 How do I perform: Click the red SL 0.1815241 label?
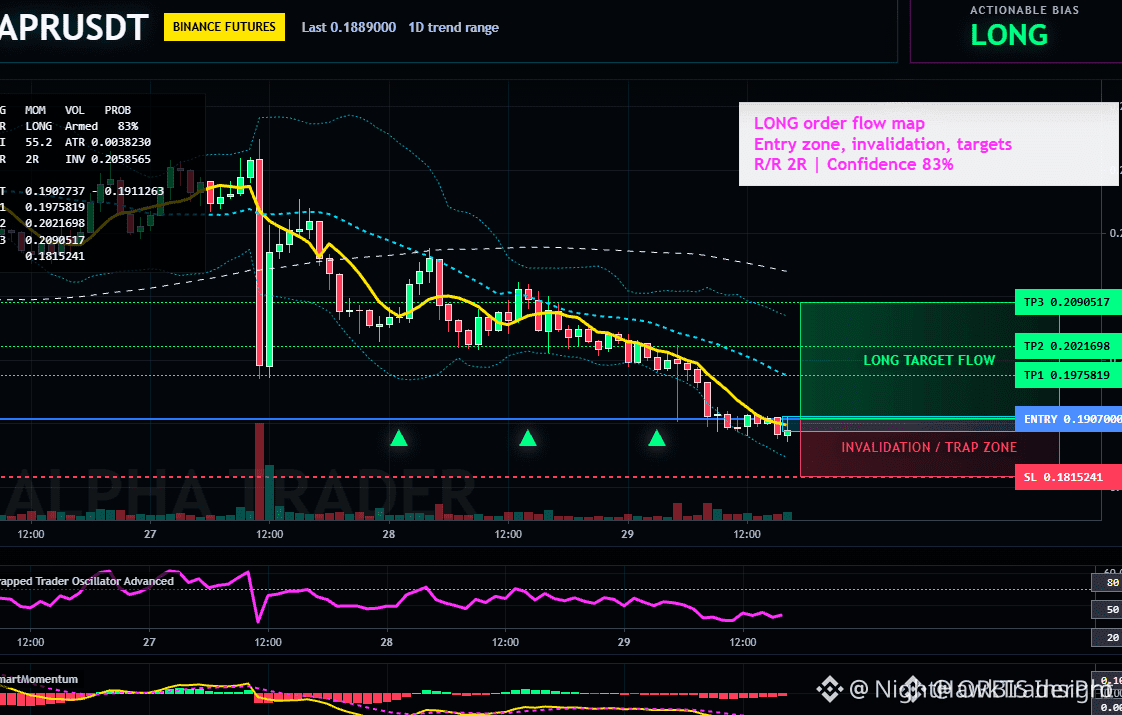[1066, 477]
